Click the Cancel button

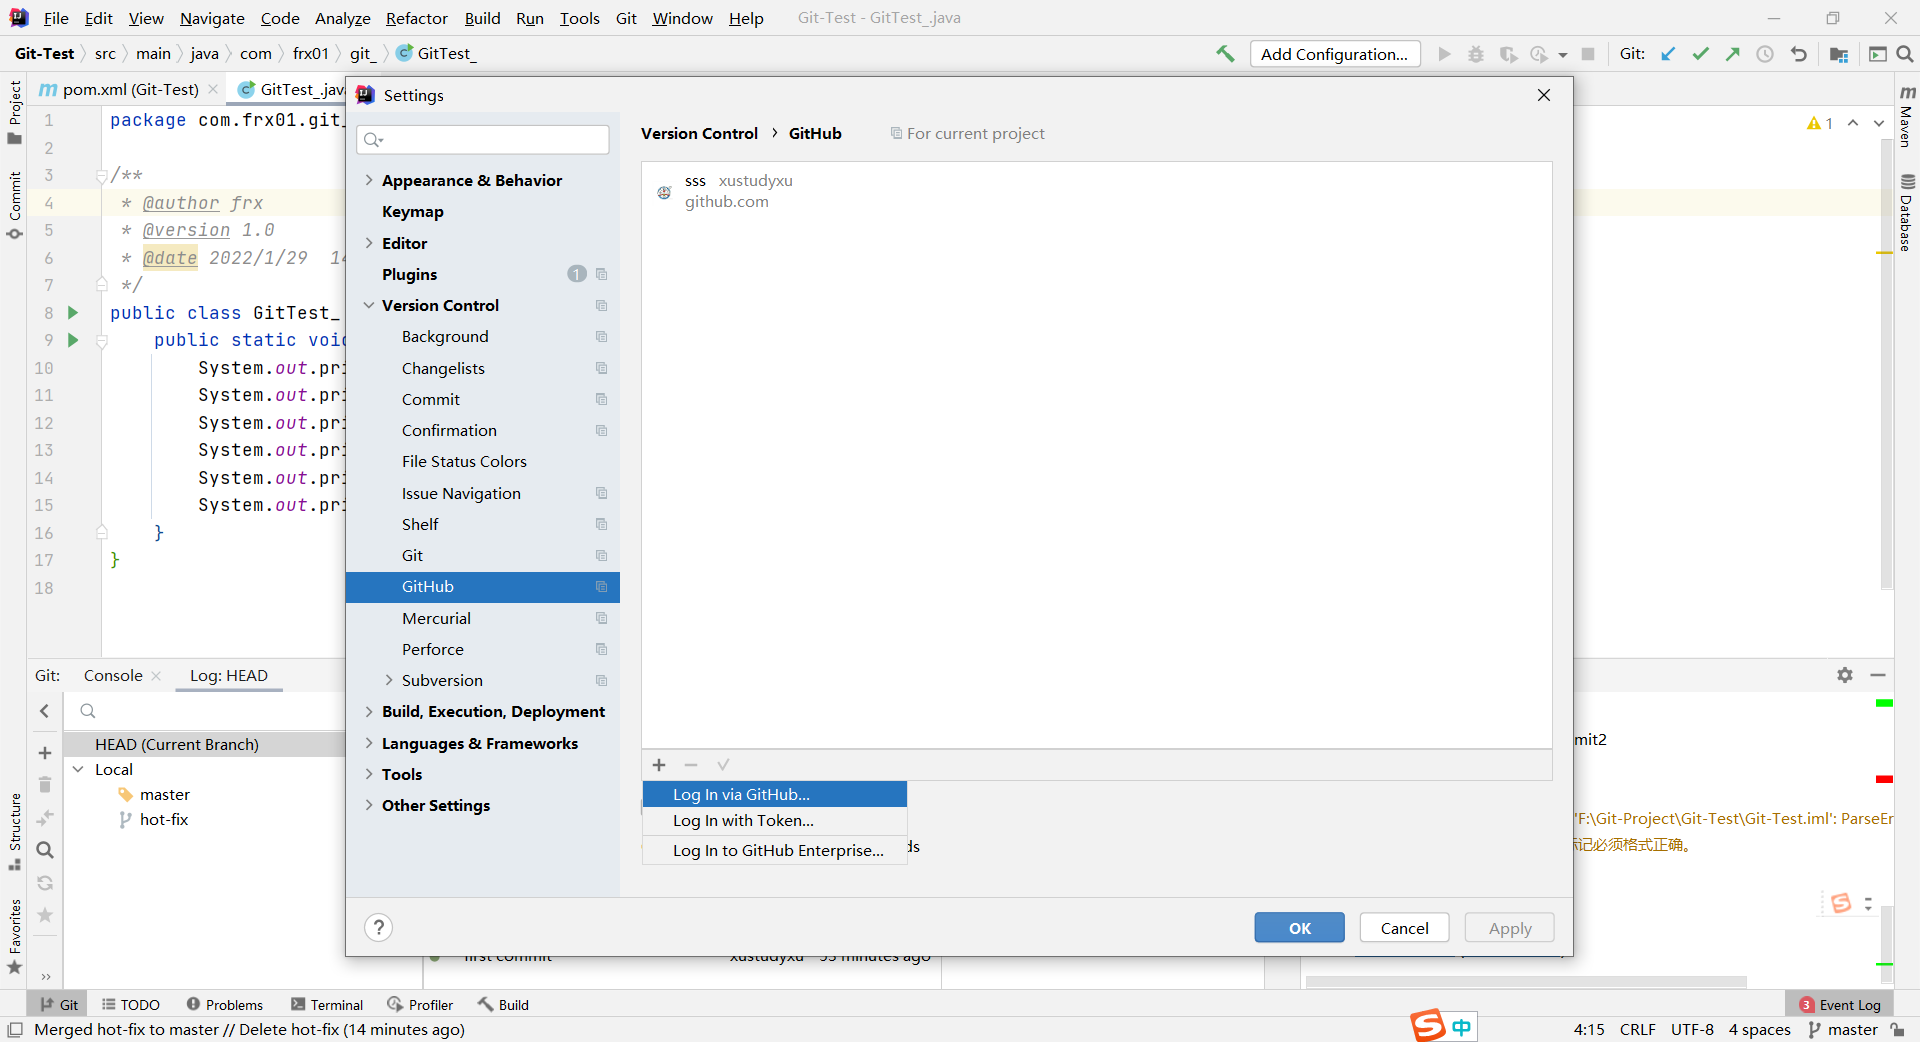pos(1404,928)
